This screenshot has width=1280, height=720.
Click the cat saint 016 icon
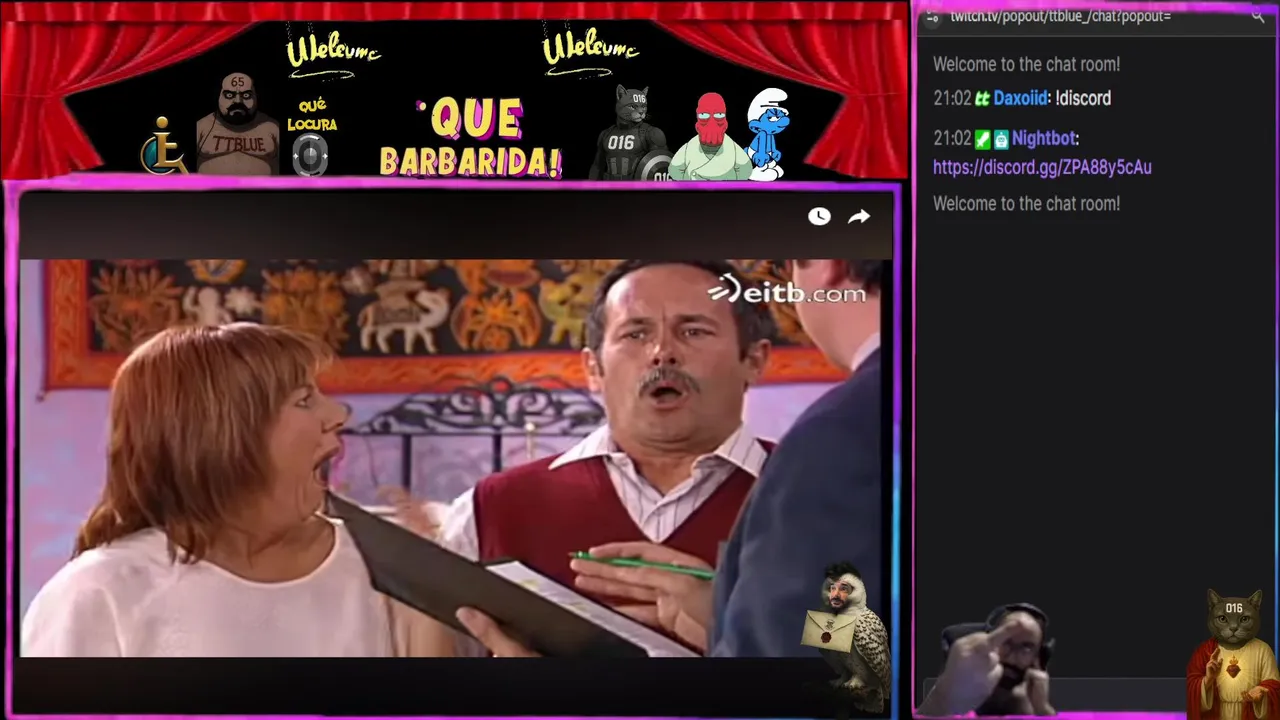(1232, 655)
